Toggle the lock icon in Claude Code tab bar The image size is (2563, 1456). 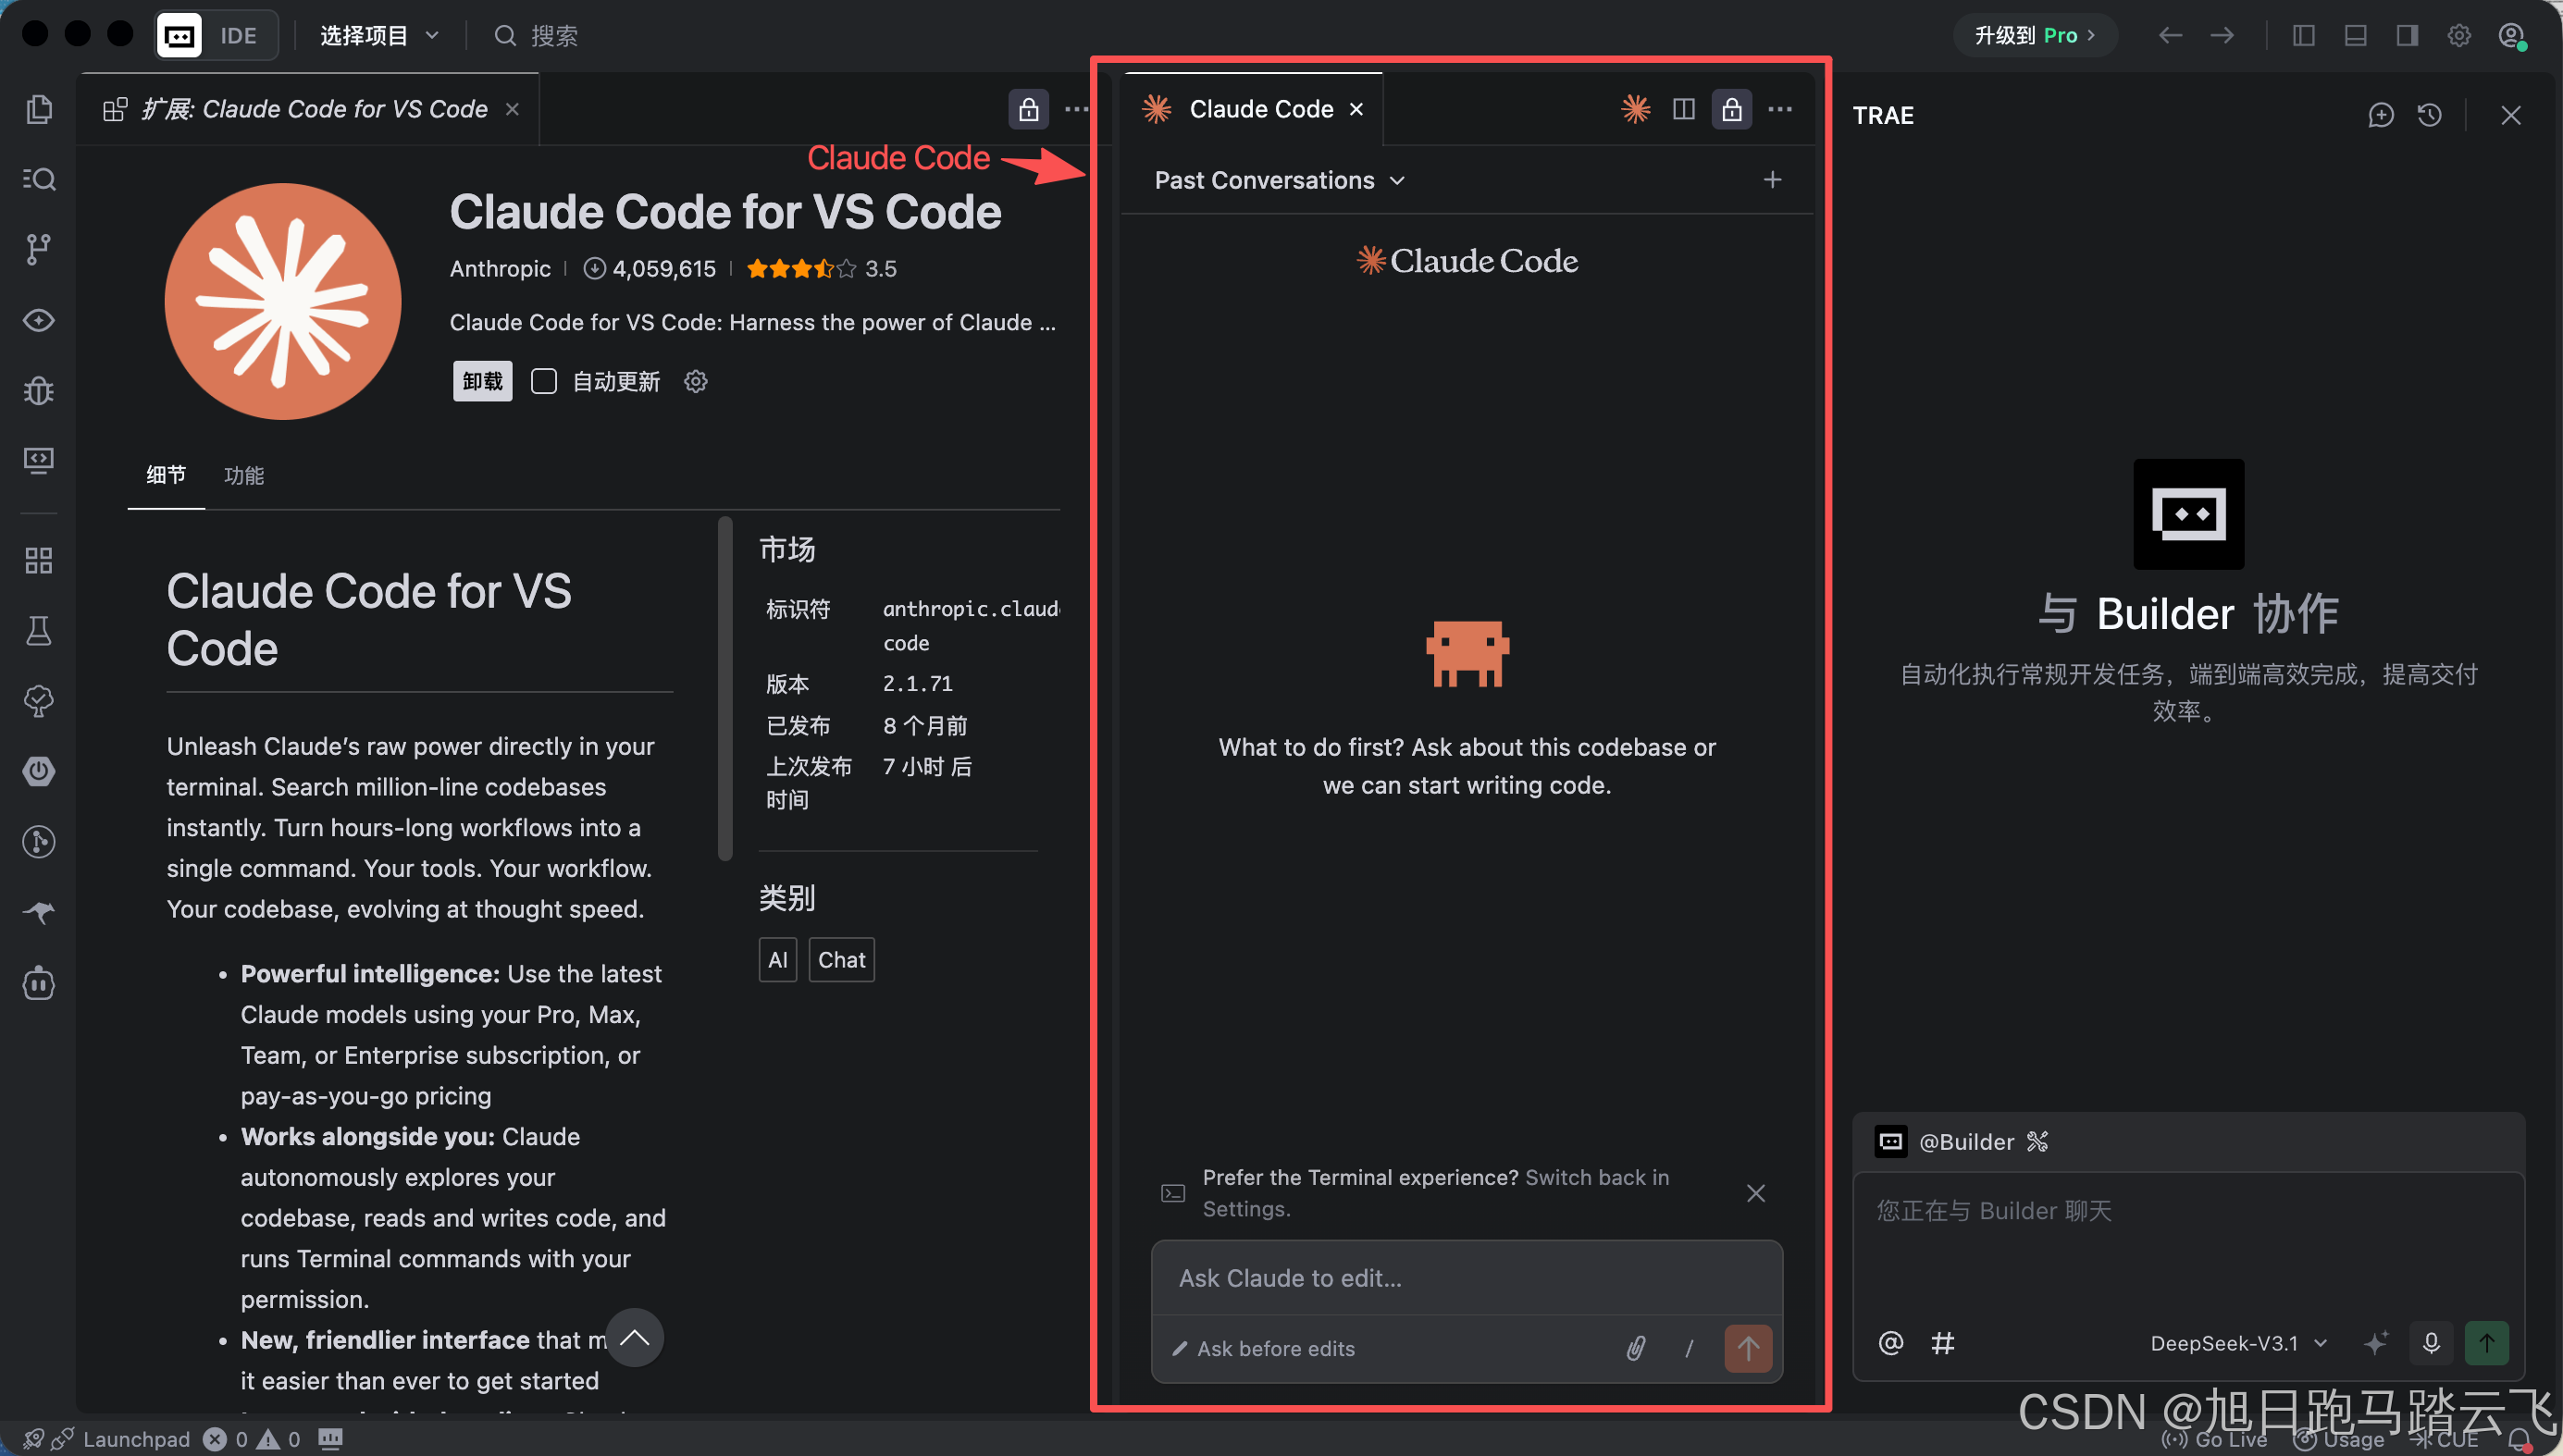pyautogui.click(x=1732, y=109)
